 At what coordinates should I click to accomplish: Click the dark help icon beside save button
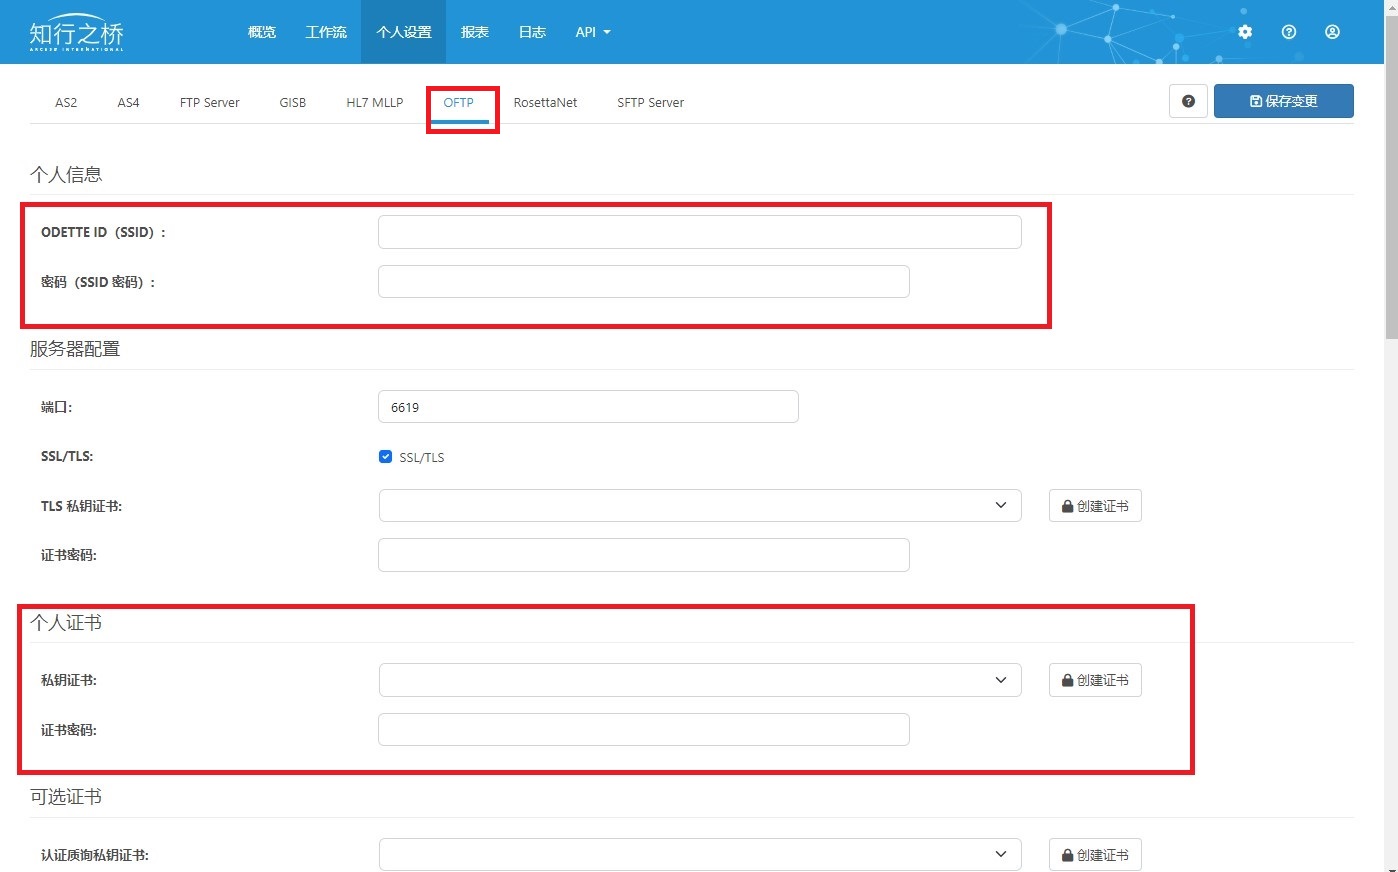tap(1188, 101)
